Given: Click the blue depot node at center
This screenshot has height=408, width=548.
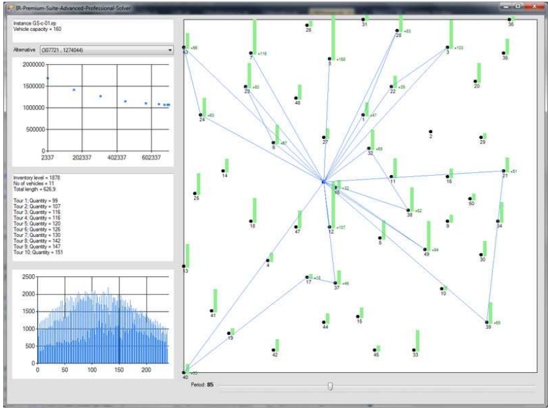Looking at the screenshot, I should [x=323, y=181].
